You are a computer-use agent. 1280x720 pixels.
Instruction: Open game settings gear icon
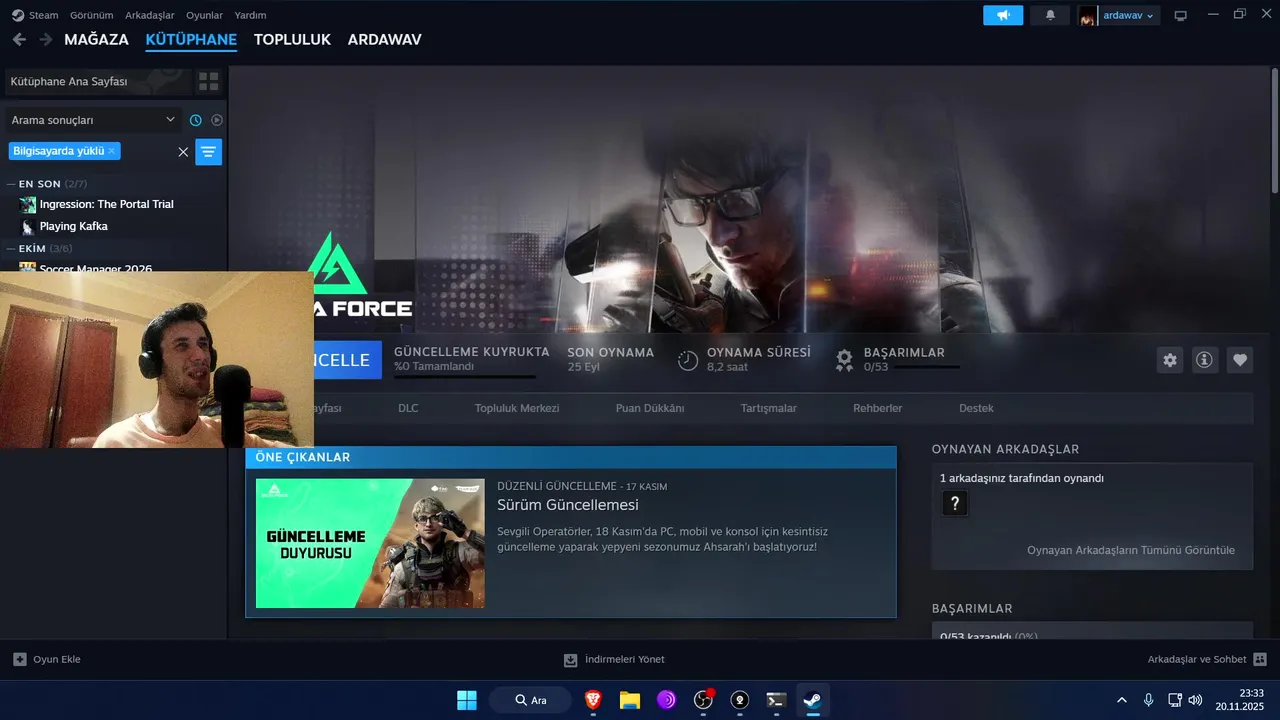pyautogui.click(x=1170, y=360)
